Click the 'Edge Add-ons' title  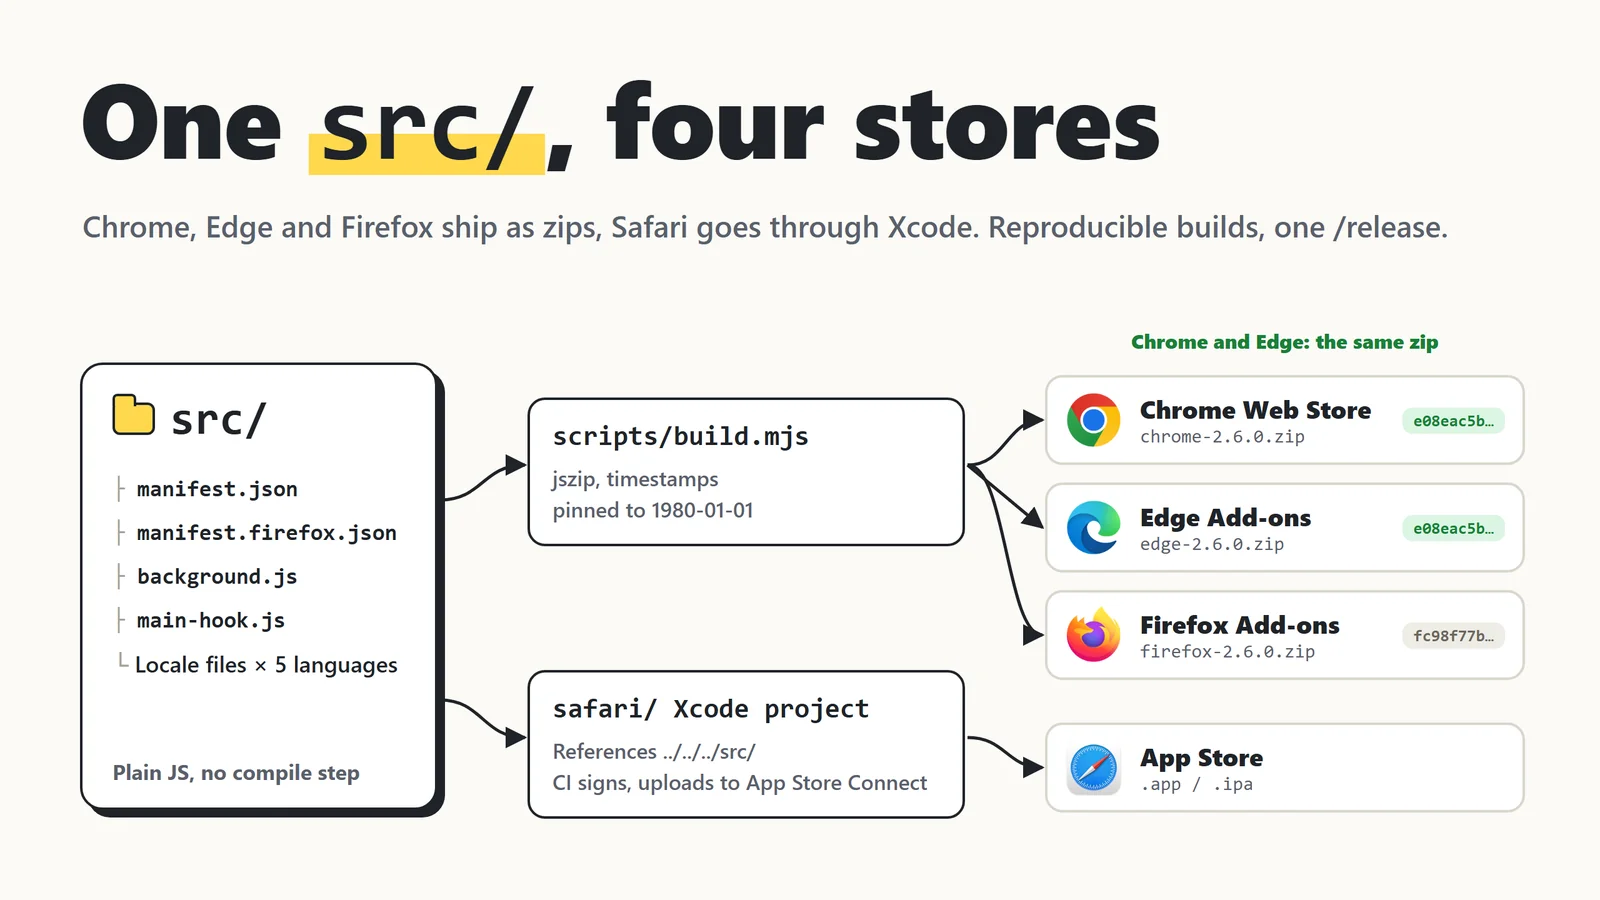1225,518
